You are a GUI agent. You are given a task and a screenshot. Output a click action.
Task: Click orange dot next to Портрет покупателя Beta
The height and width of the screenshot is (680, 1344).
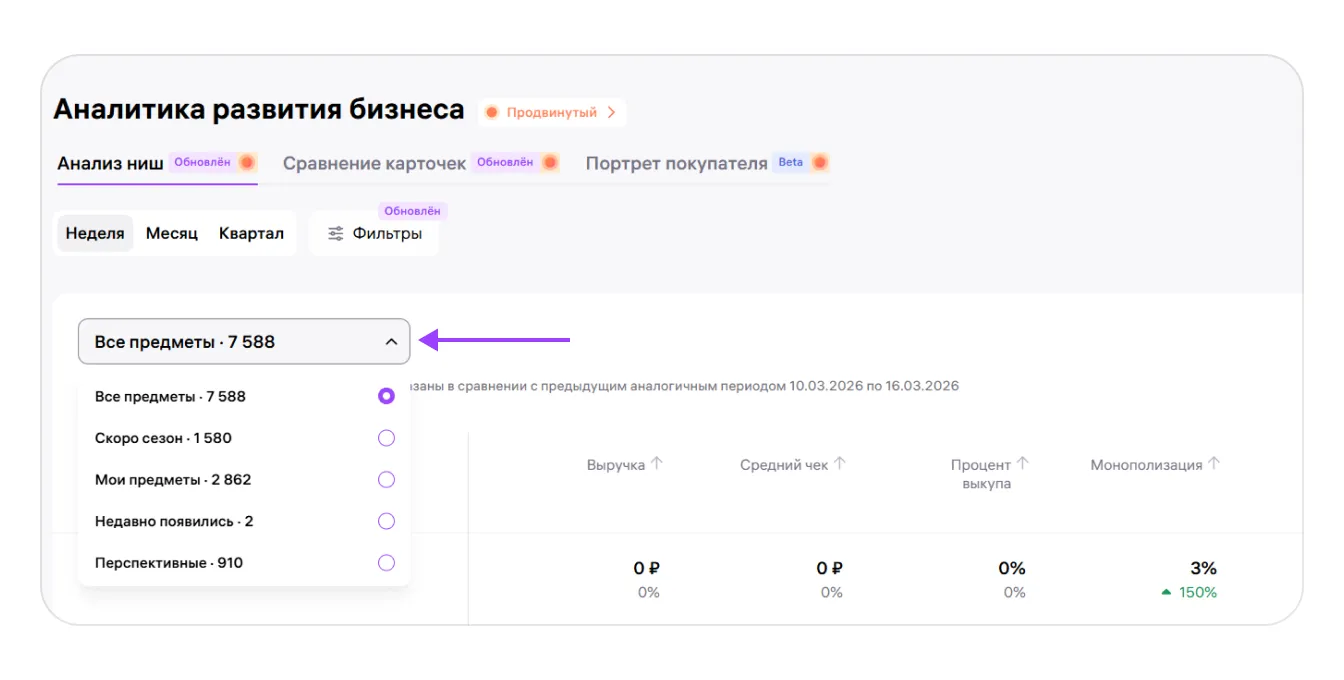click(x=820, y=162)
